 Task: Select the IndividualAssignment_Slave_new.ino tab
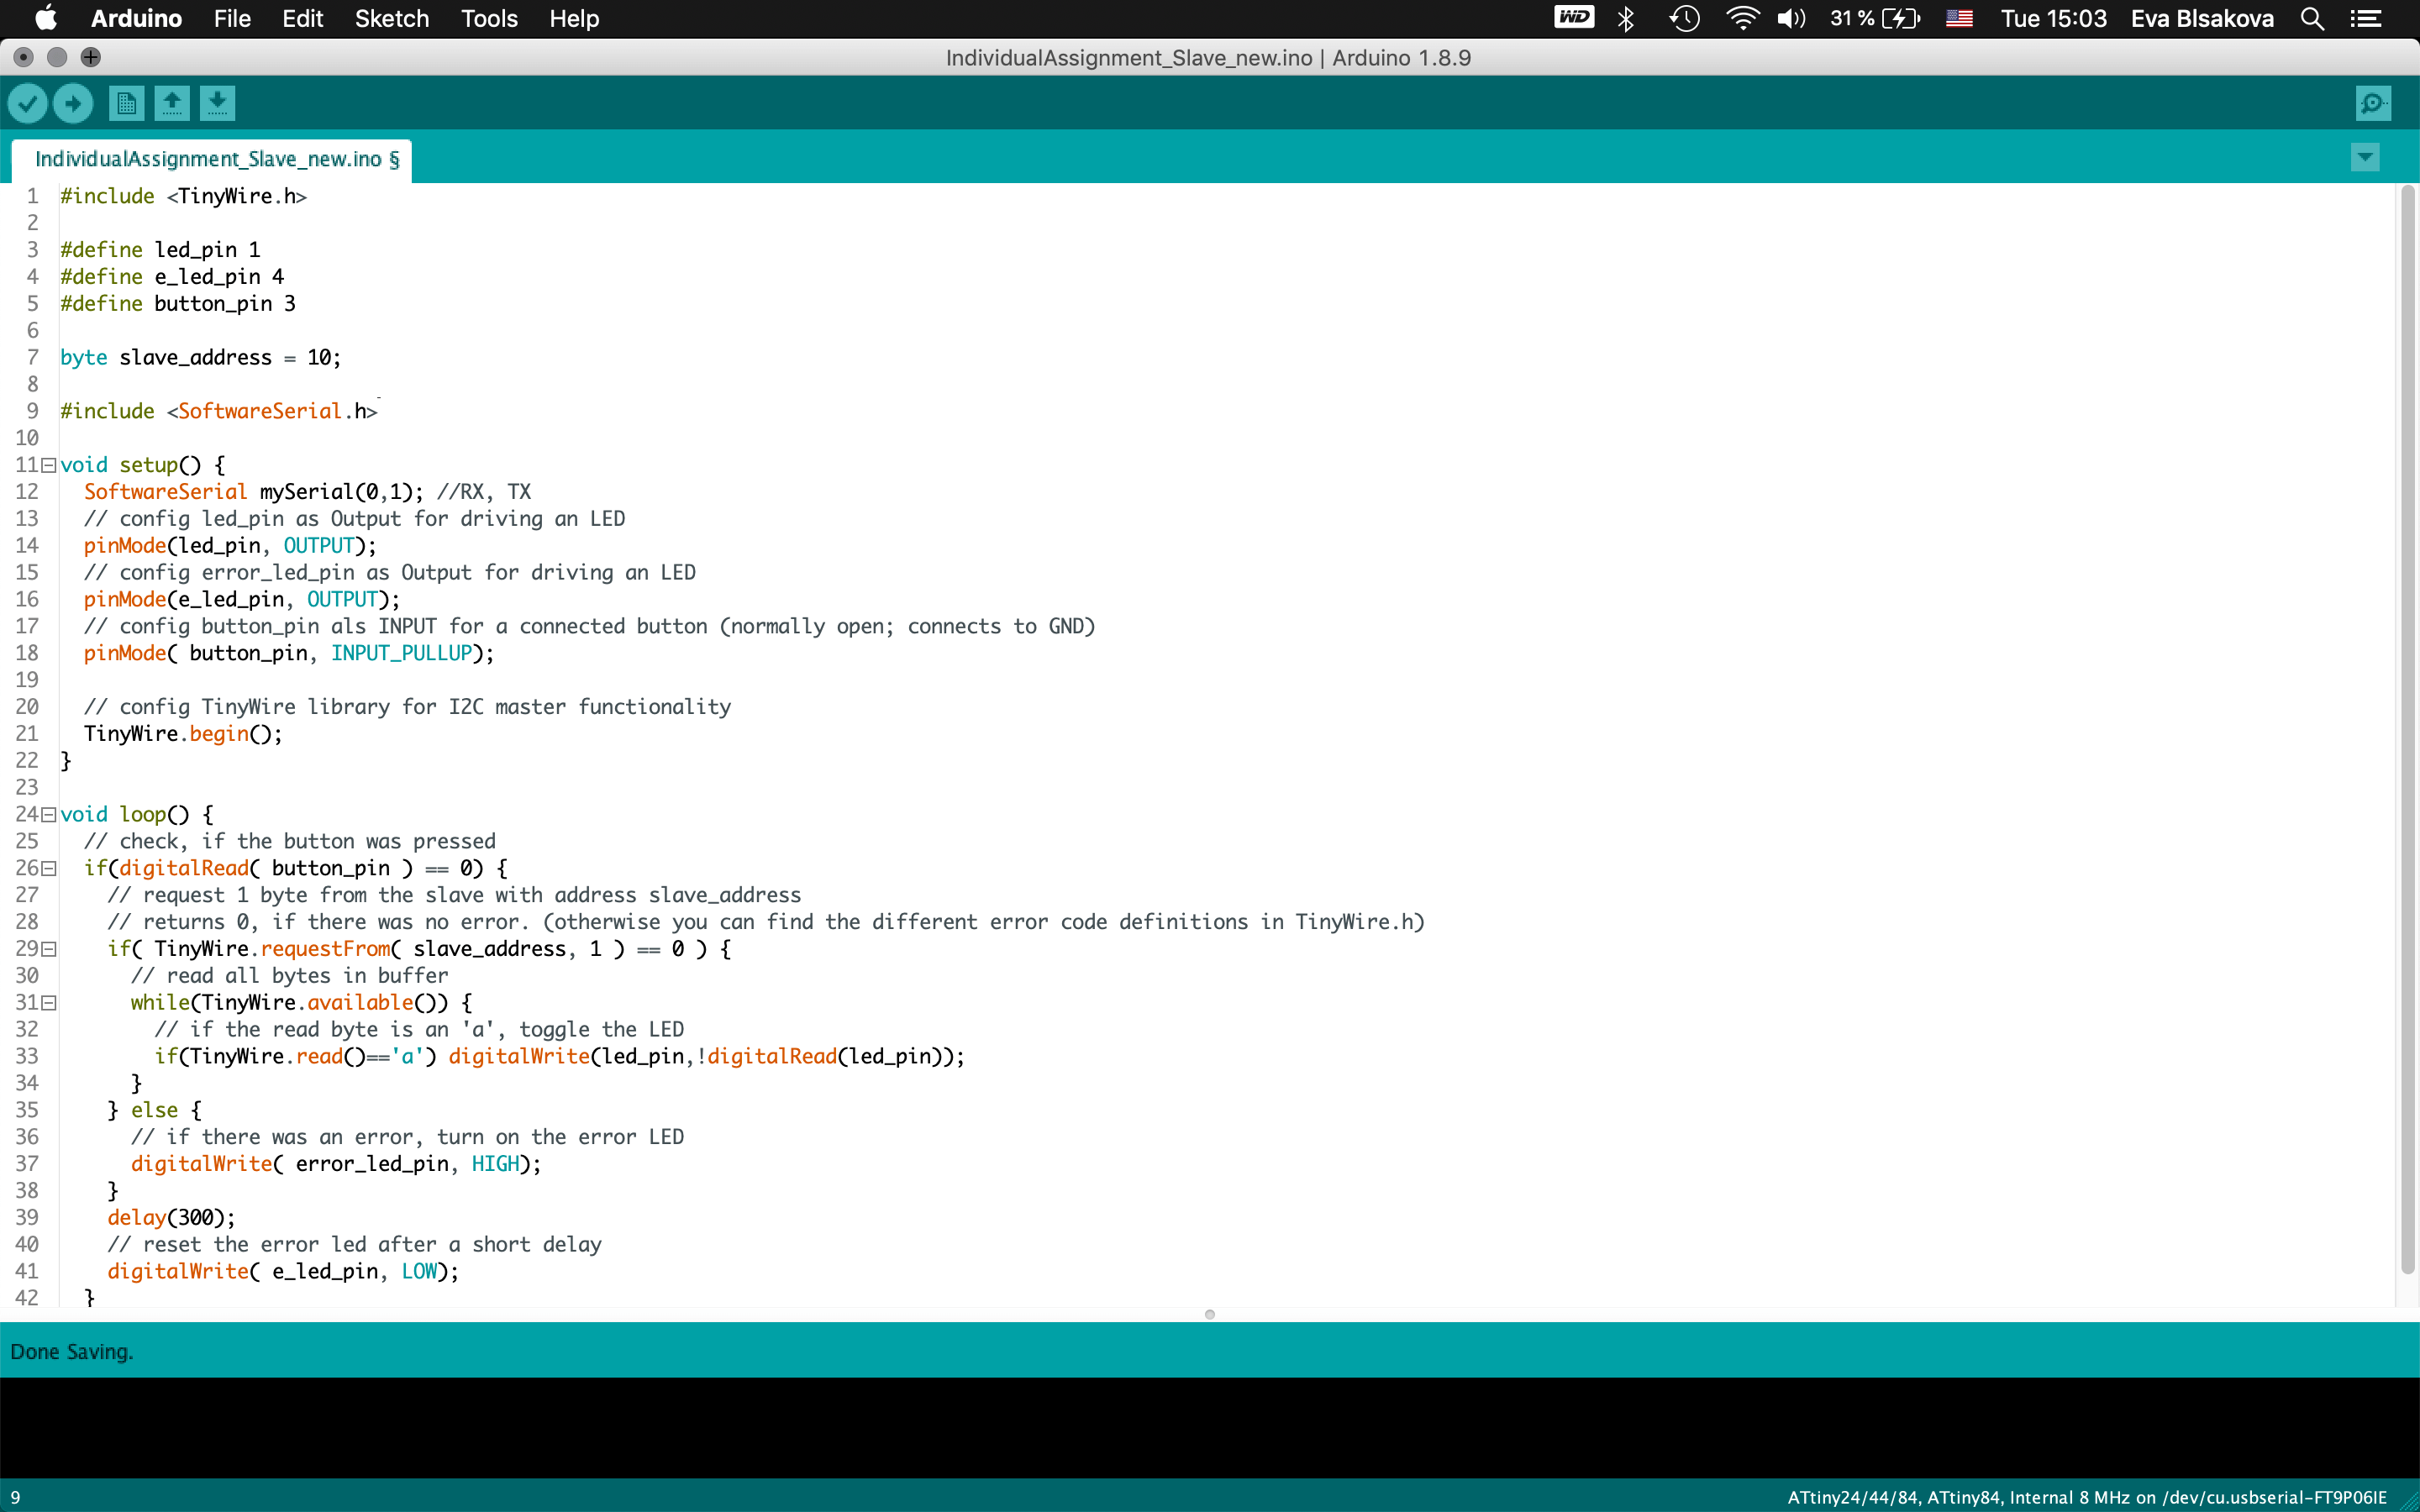216,159
